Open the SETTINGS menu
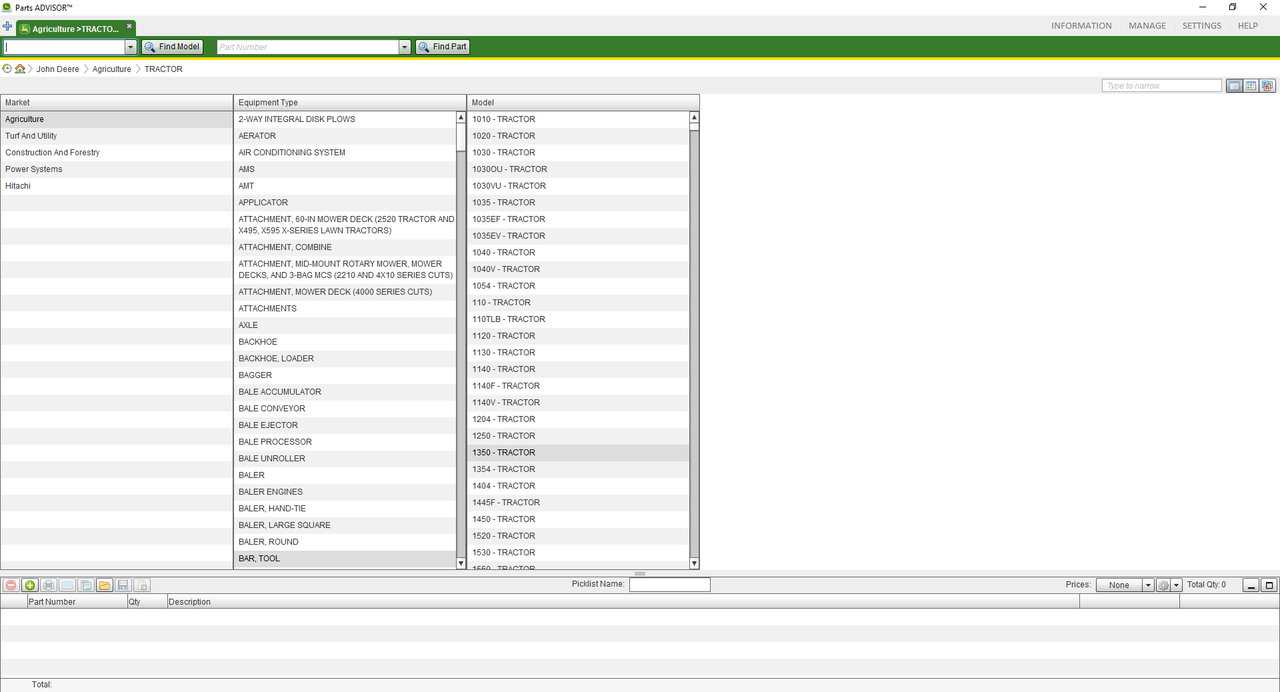This screenshot has width=1280, height=692. 1201,26
